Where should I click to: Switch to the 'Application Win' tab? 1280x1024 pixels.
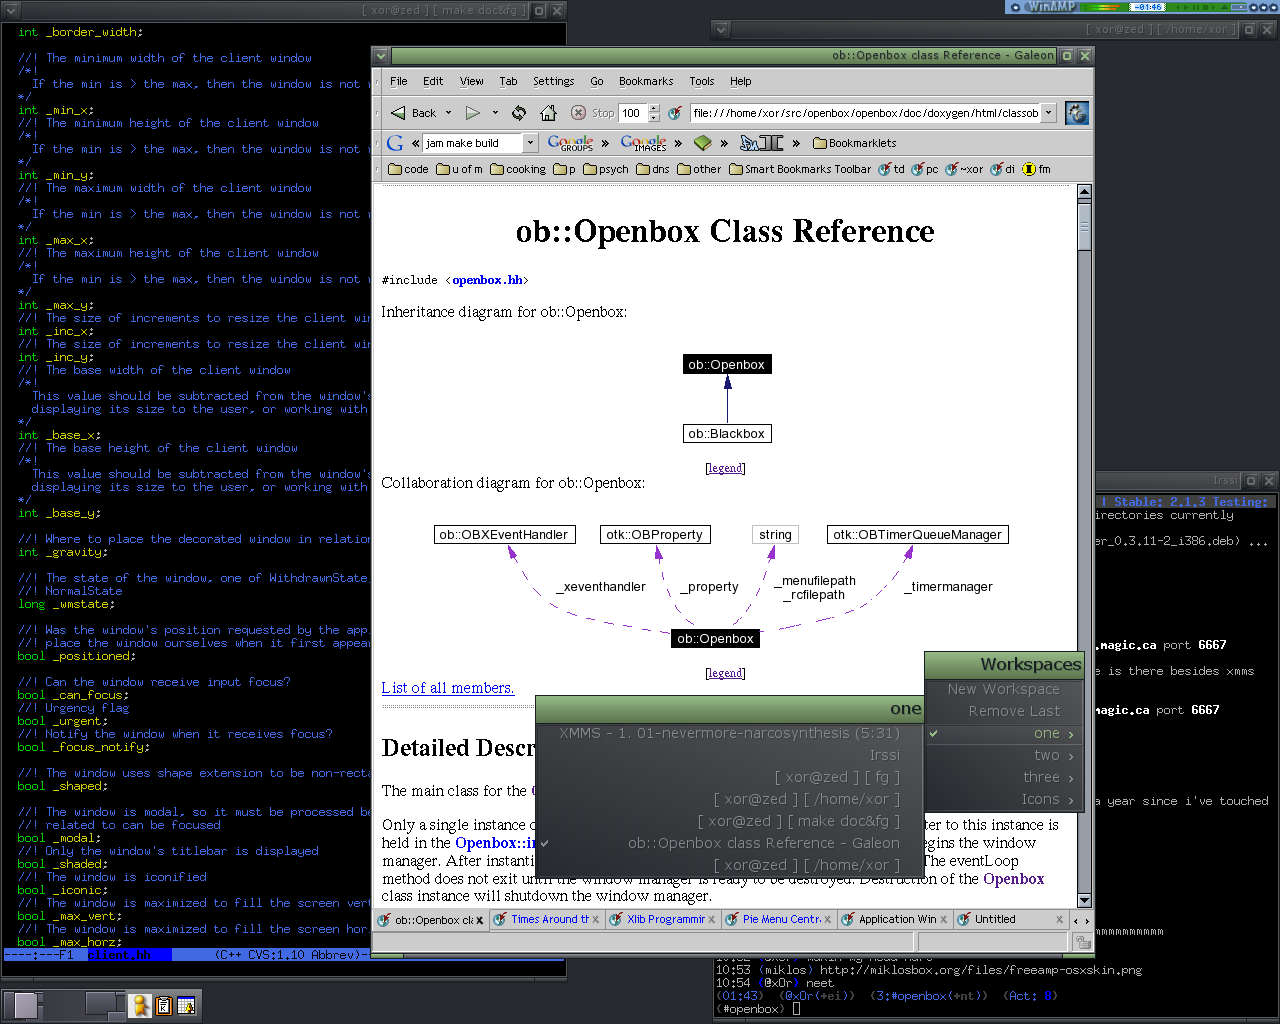pyautogui.click(x=893, y=919)
